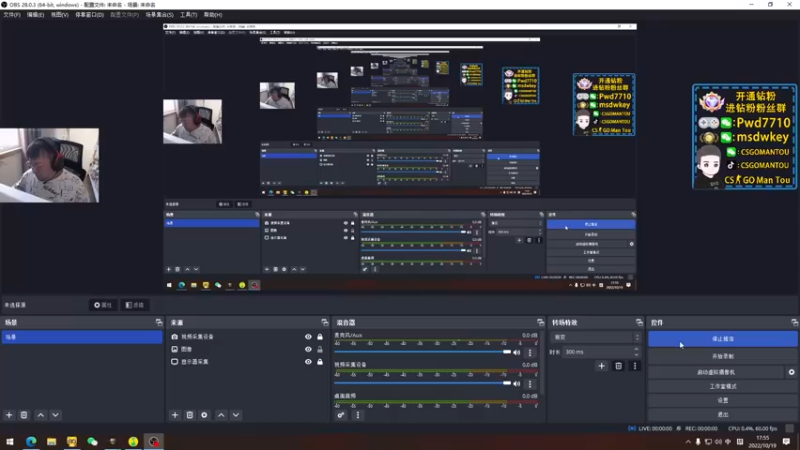Open source Properties (属性) button

coord(103,305)
